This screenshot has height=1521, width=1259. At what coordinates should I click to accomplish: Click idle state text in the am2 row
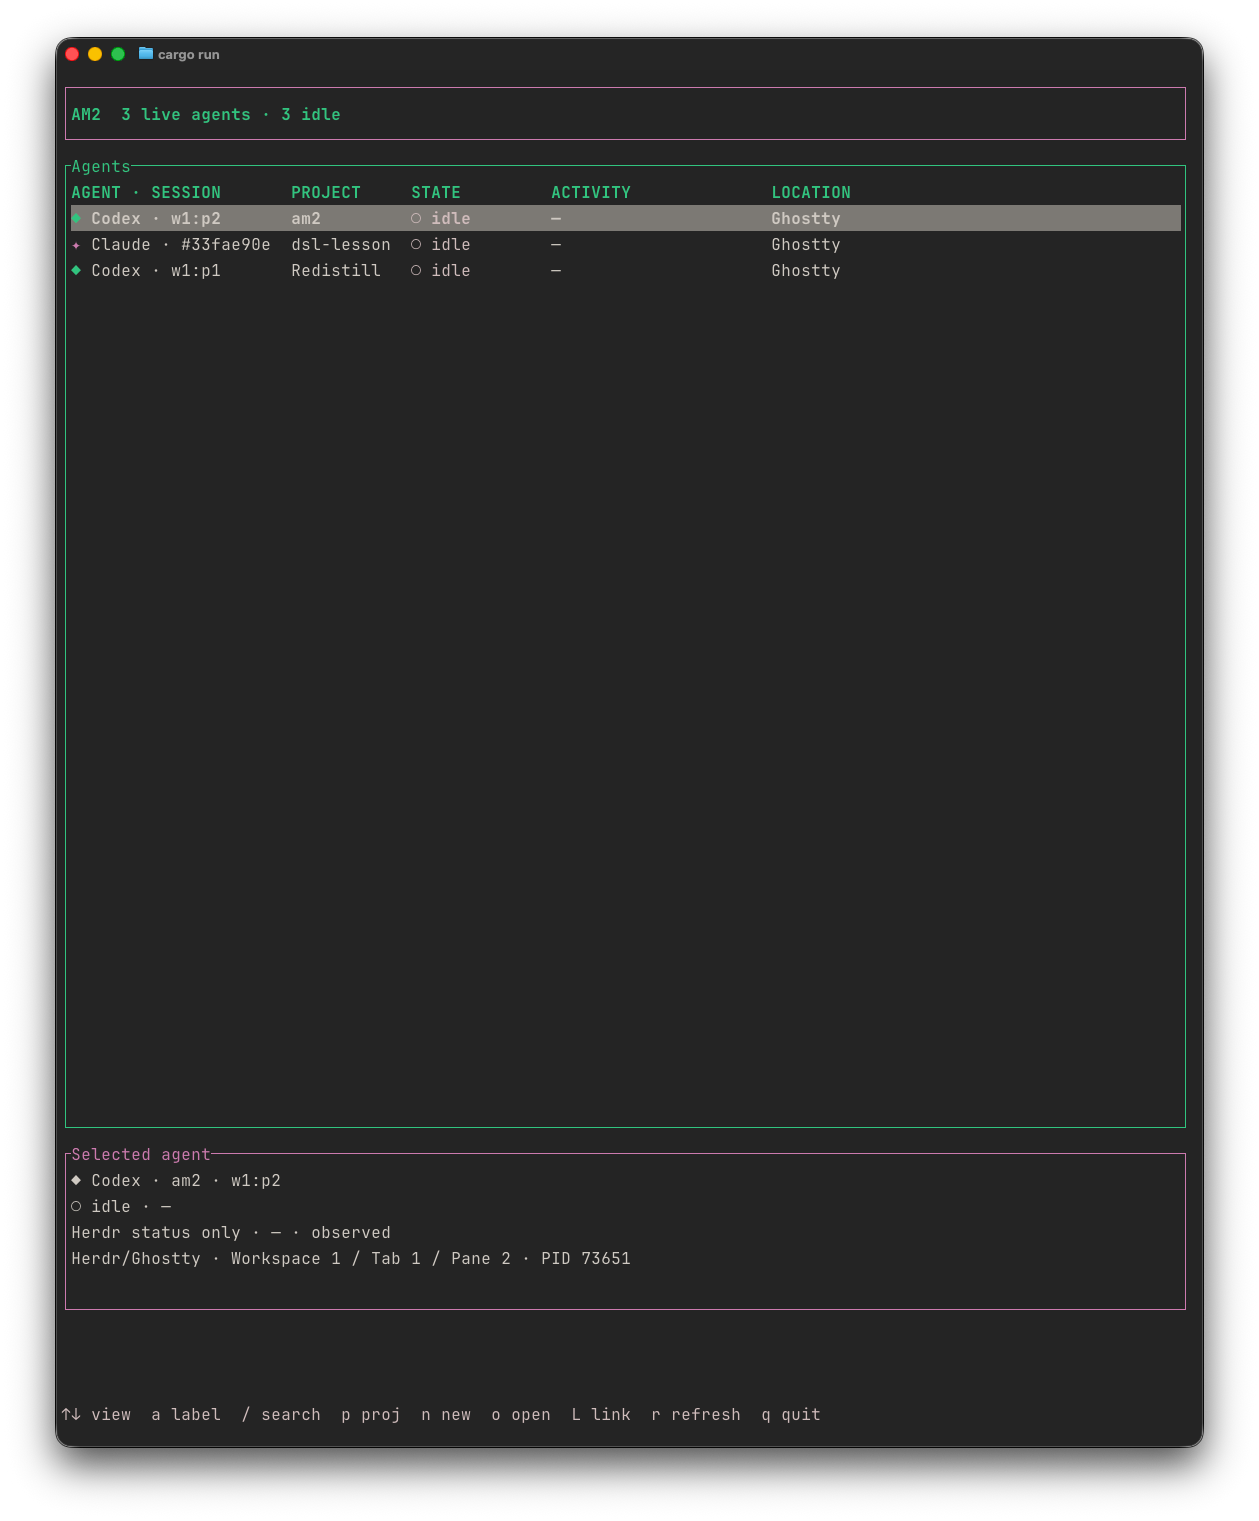point(451,218)
